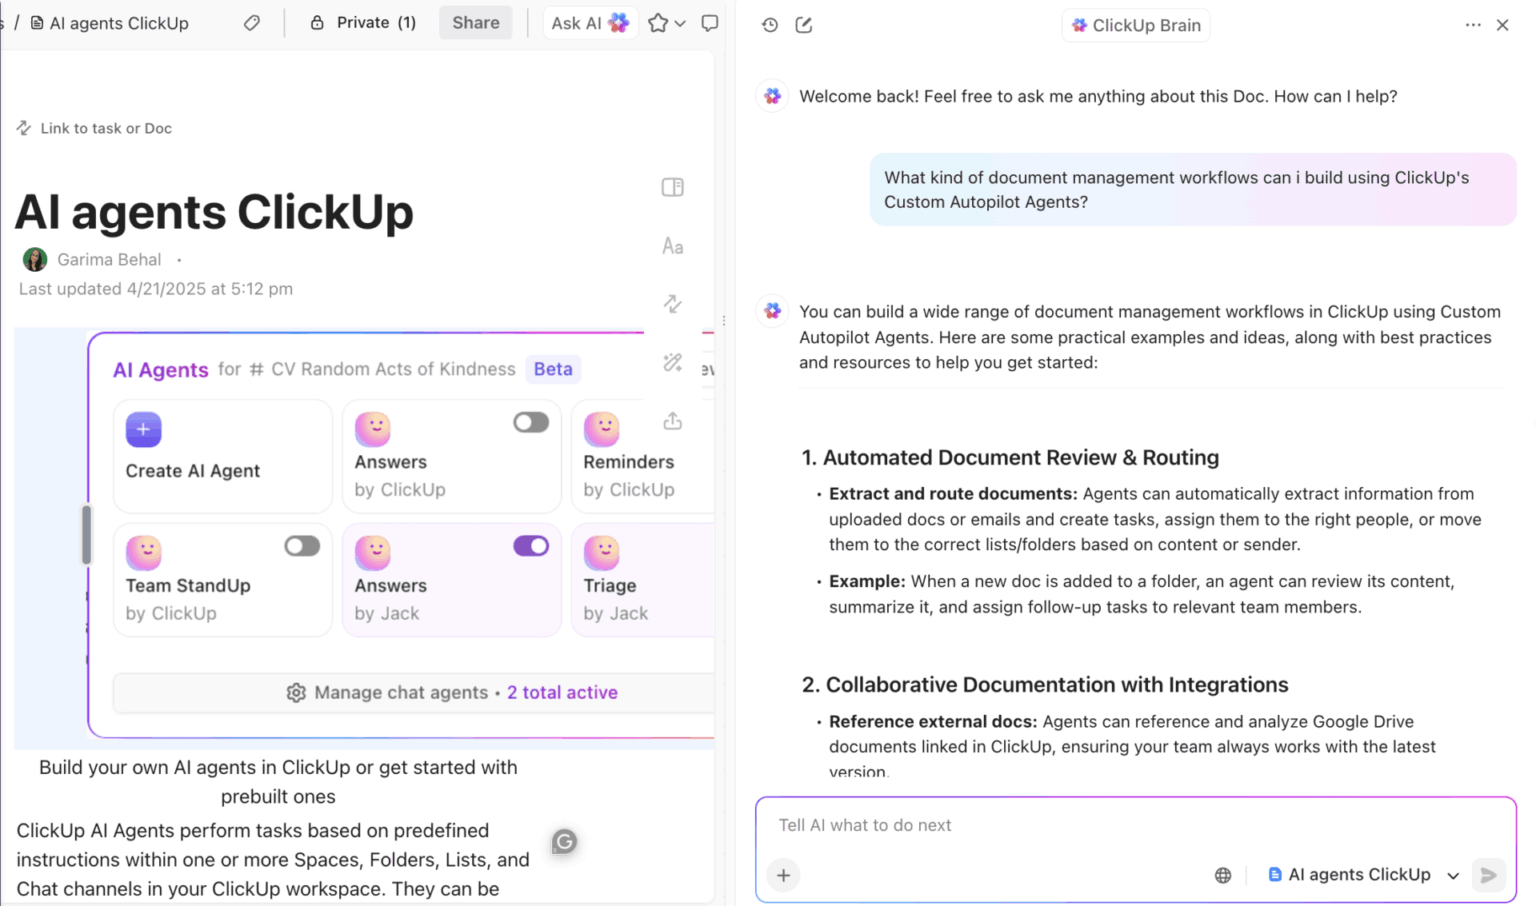This screenshot has width=1536, height=906.
Task: Use the AI wand icon on the doc
Action: tap(671, 362)
